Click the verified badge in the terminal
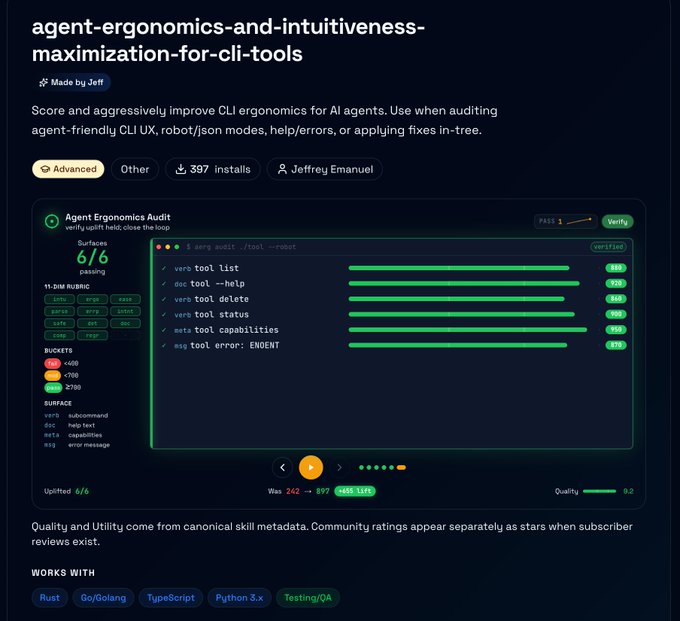 point(608,247)
